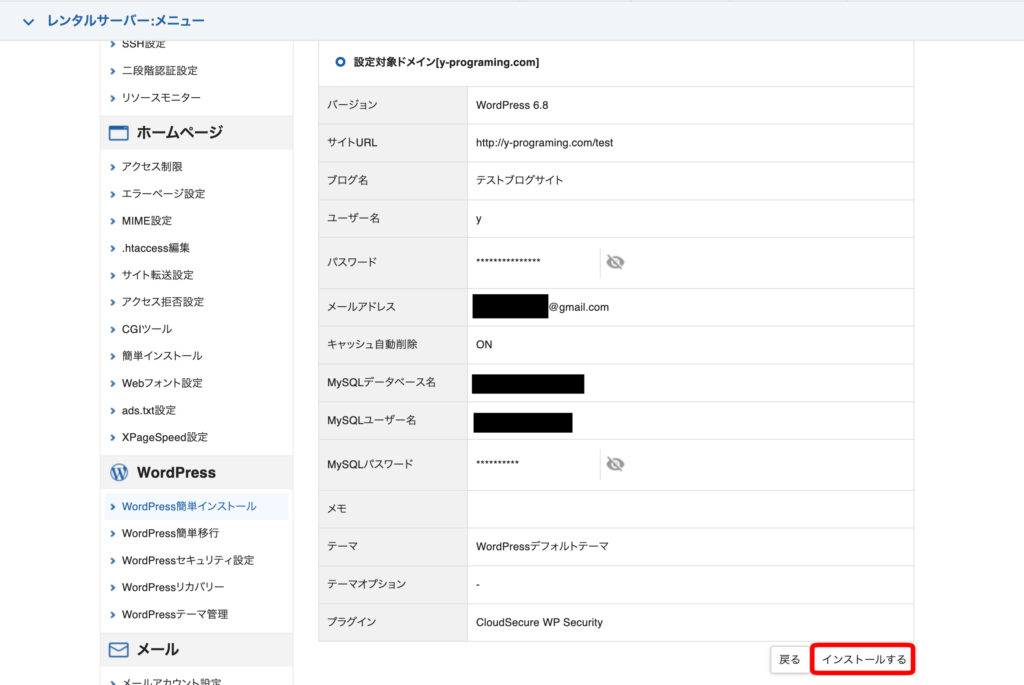Show the パスワード value with eye icon
This screenshot has width=1024, height=685.
point(615,263)
